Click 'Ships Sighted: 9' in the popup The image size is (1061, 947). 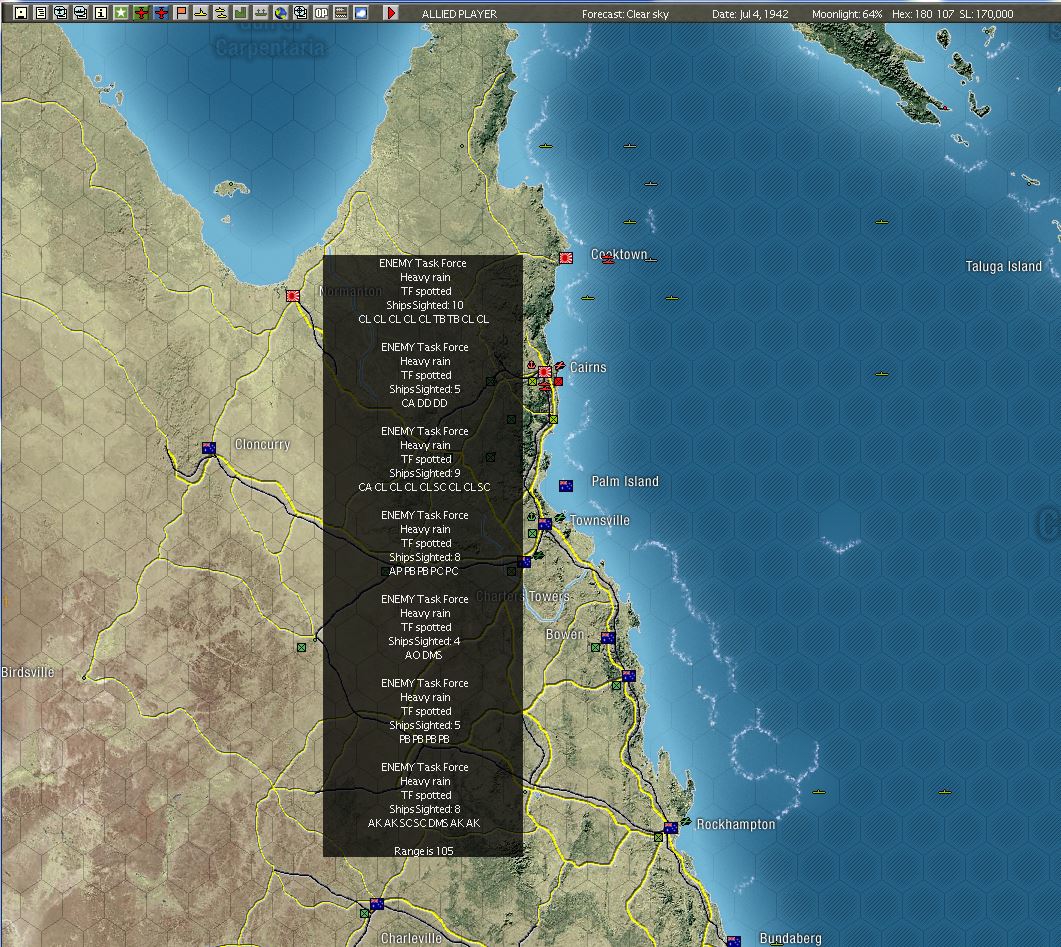(x=425, y=473)
